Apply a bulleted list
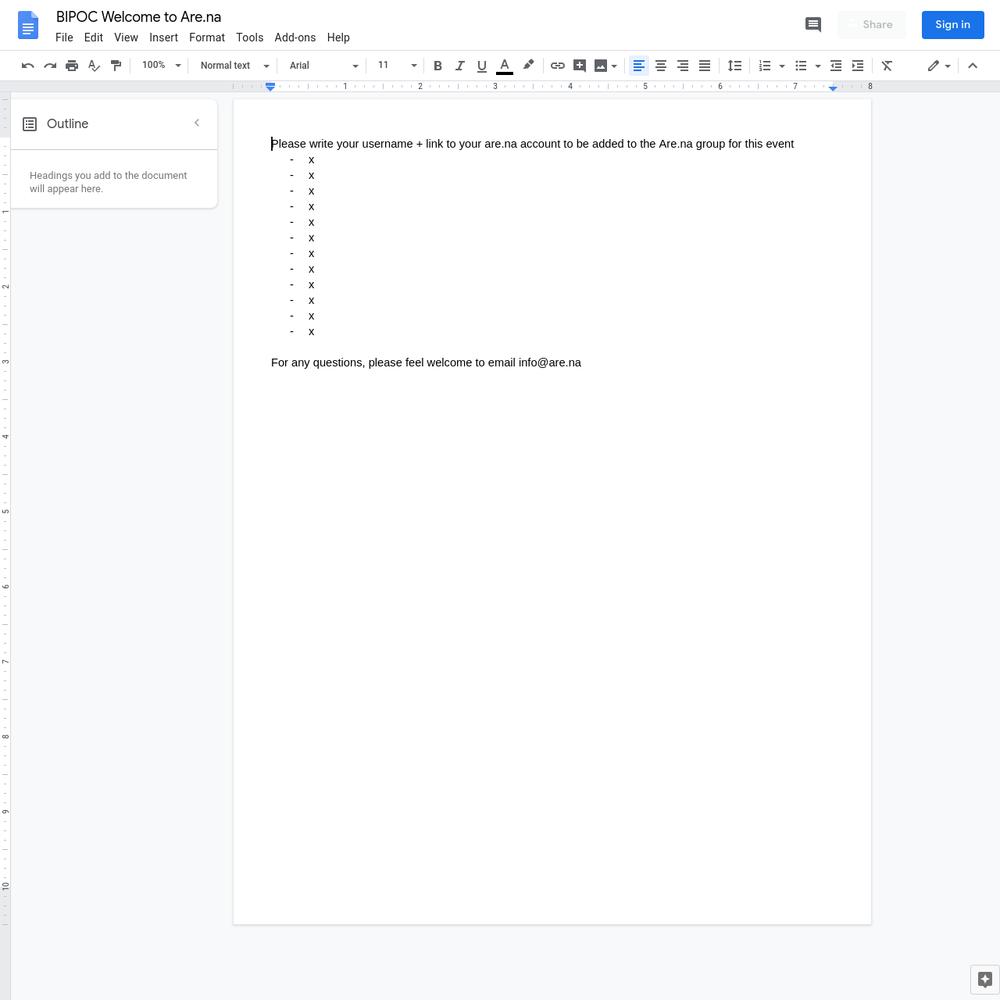The width and height of the screenshot is (1000, 1000). pos(801,66)
